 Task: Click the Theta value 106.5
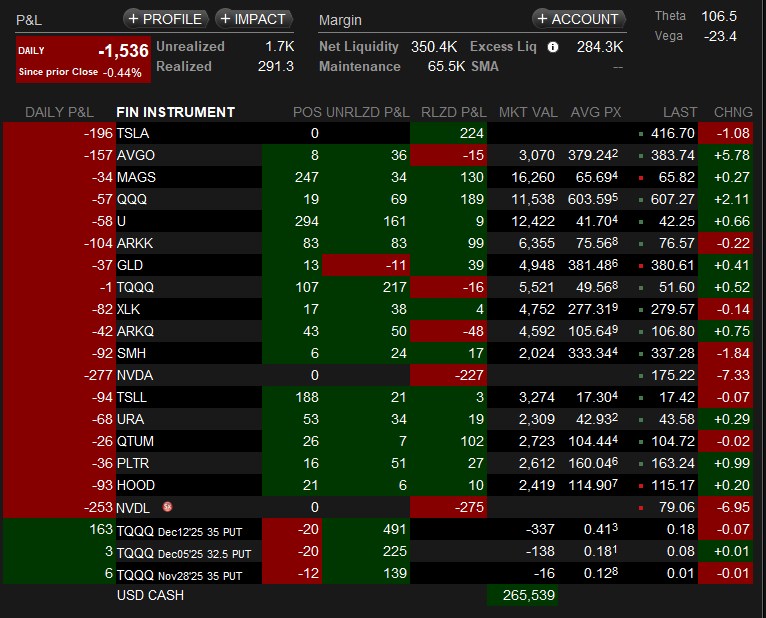coord(719,16)
